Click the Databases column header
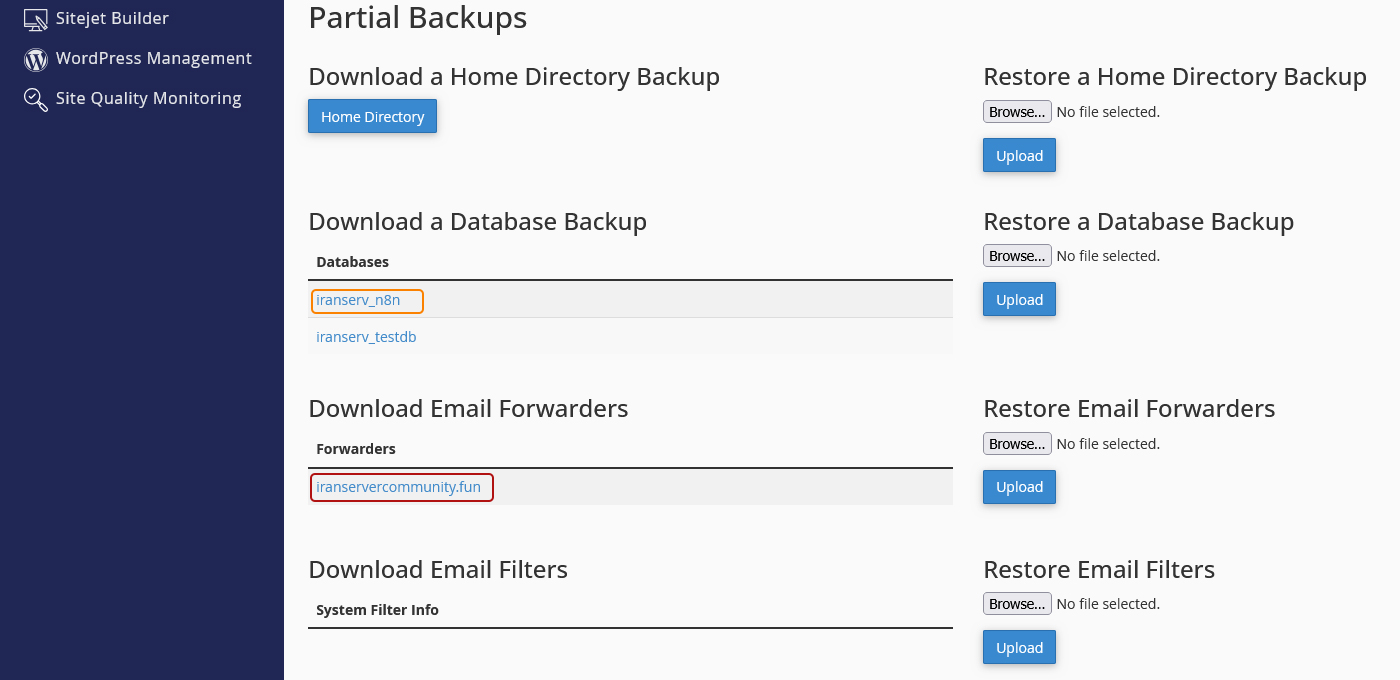The height and width of the screenshot is (680, 1400). [352, 262]
